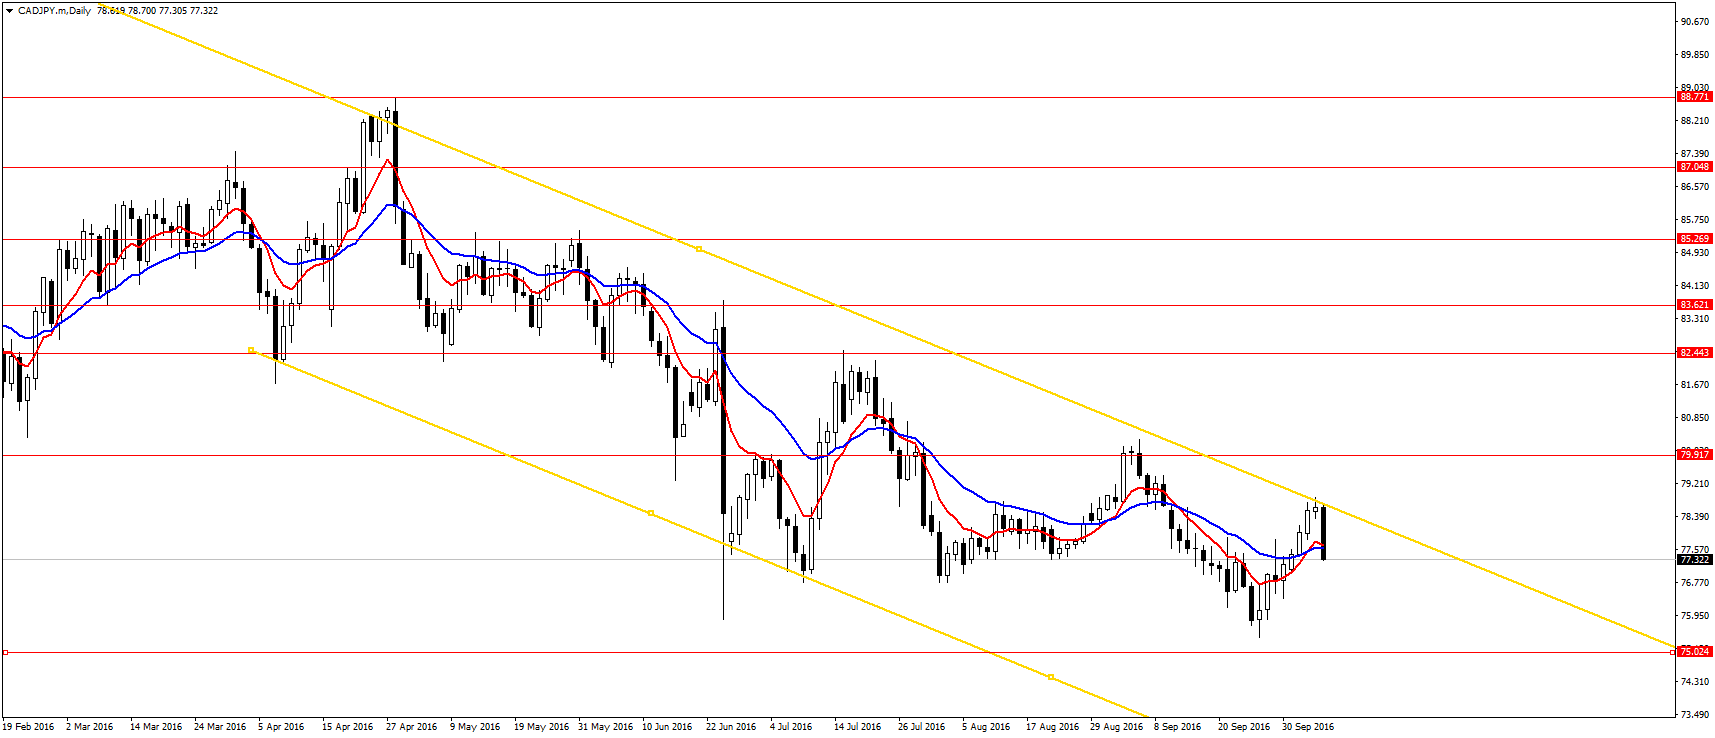Click the 78.390 price scale value
1715x738 pixels.
pyautogui.click(x=1695, y=517)
